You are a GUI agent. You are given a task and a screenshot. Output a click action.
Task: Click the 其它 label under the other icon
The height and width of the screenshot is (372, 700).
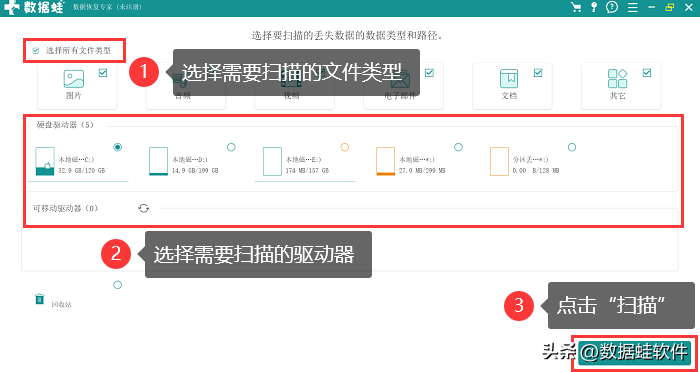pyautogui.click(x=617, y=96)
